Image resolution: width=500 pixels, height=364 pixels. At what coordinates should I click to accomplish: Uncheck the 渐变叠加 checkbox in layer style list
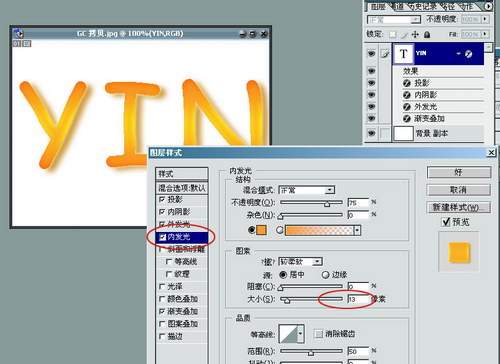pyautogui.click(x=162, y=311)
